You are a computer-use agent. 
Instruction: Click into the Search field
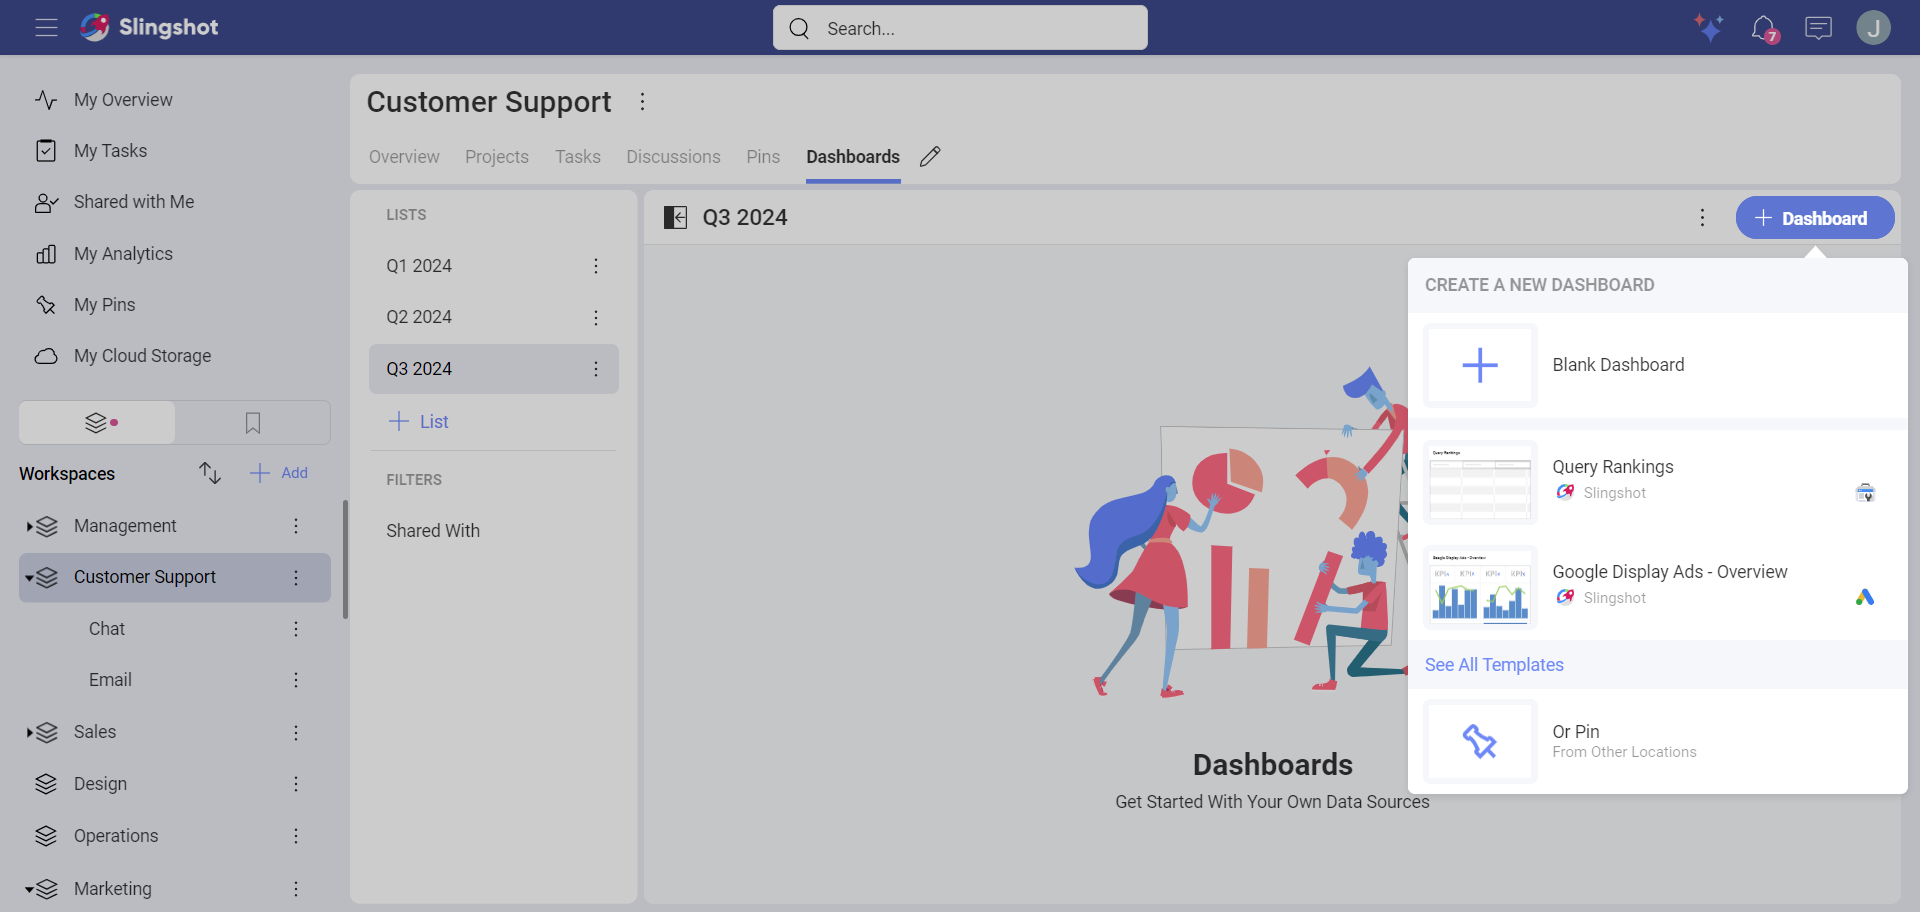pos(960,28)
